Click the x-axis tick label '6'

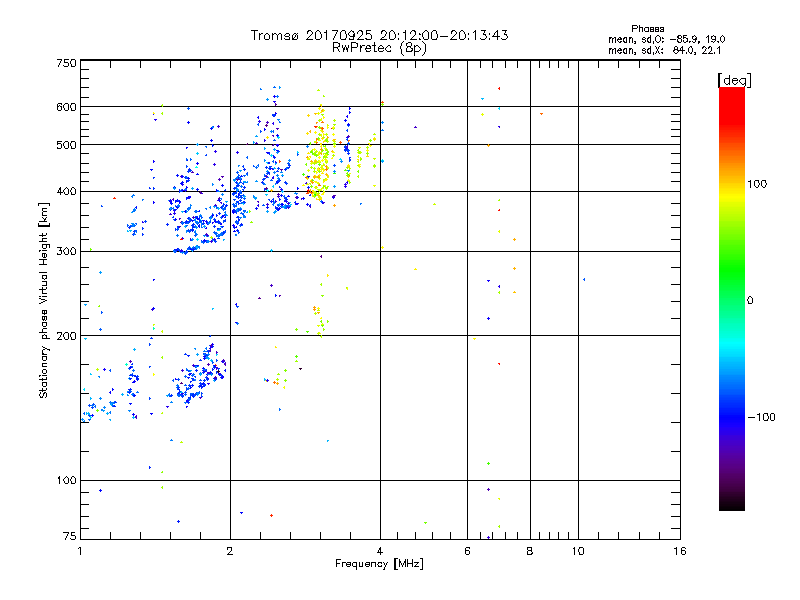467,551
